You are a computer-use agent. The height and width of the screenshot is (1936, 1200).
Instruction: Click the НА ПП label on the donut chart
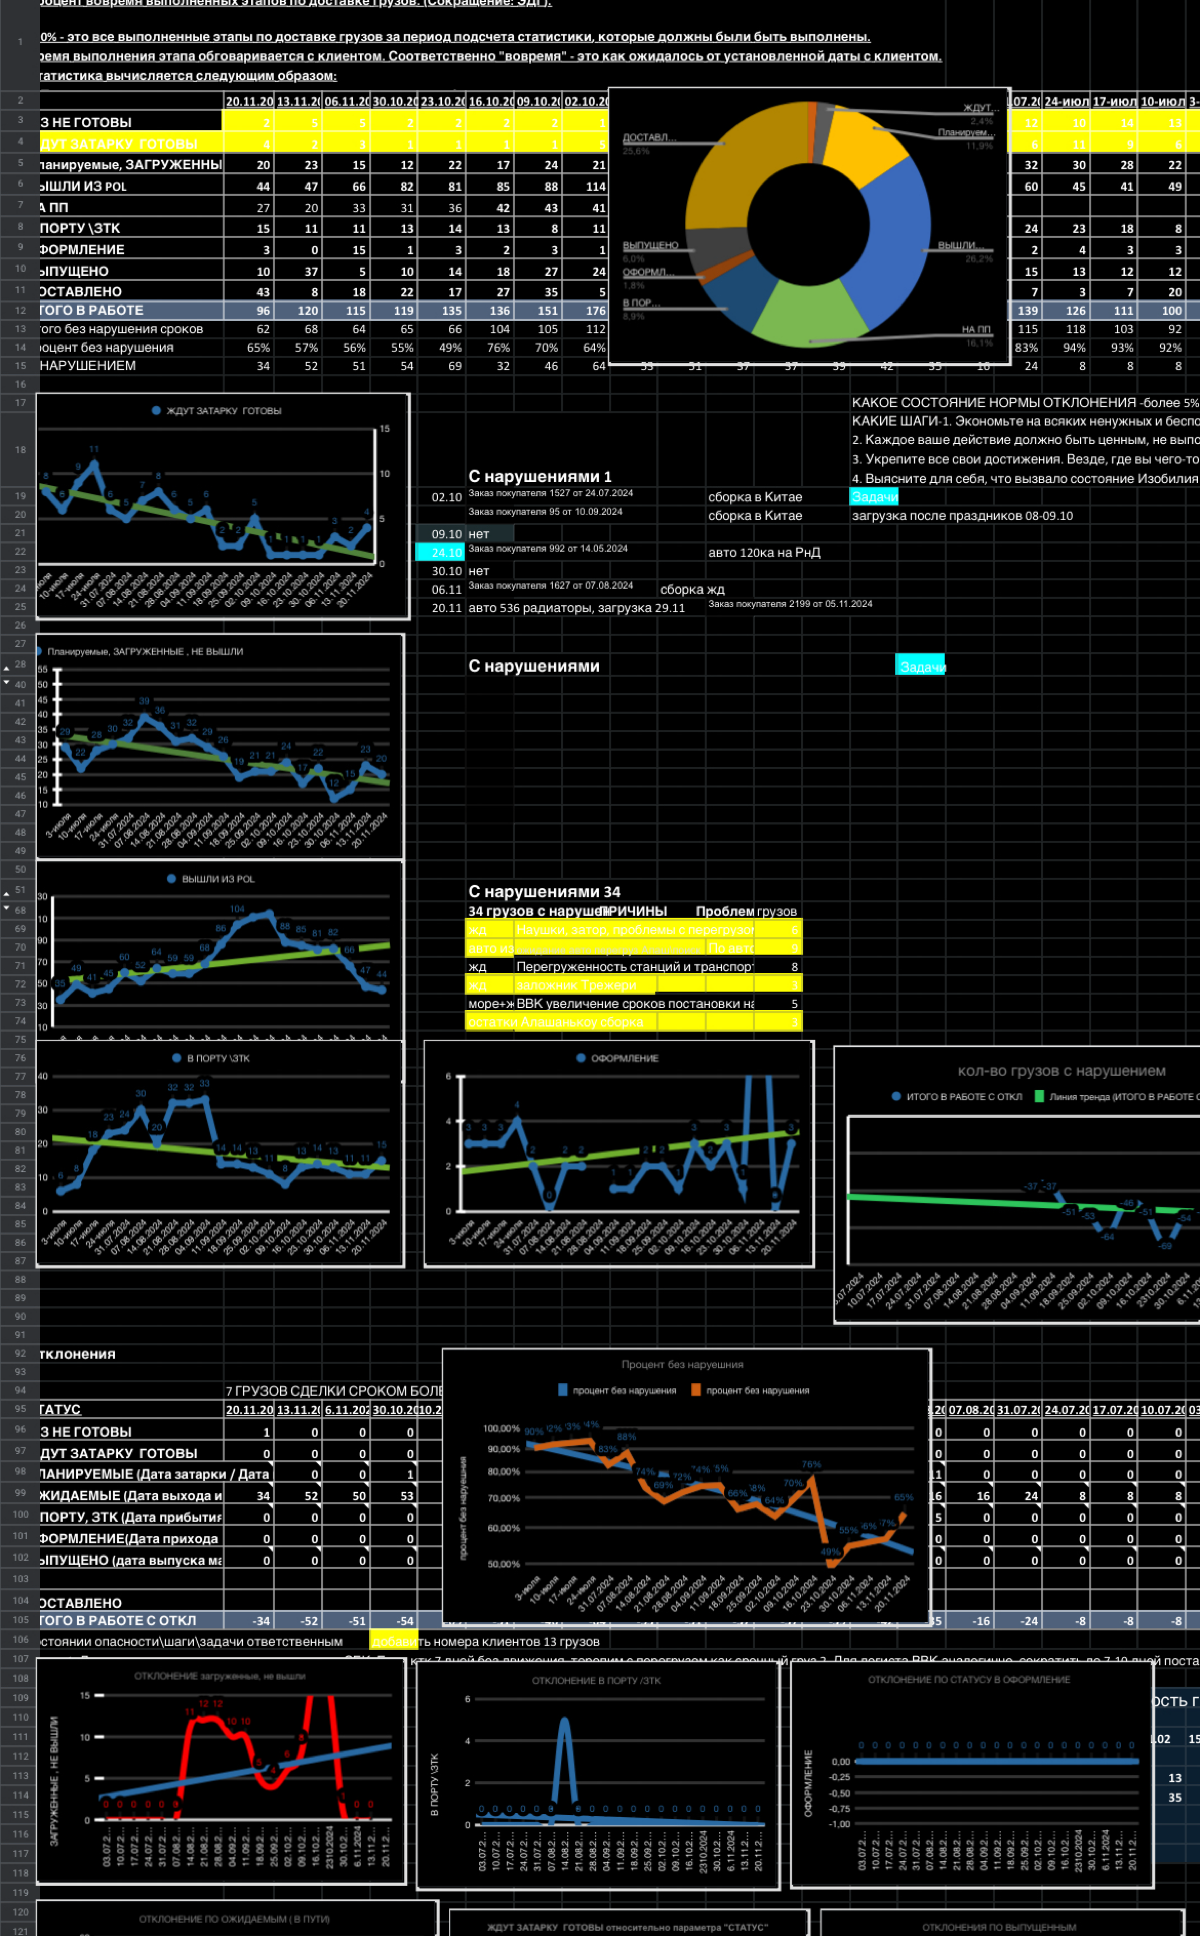[976, 329]
